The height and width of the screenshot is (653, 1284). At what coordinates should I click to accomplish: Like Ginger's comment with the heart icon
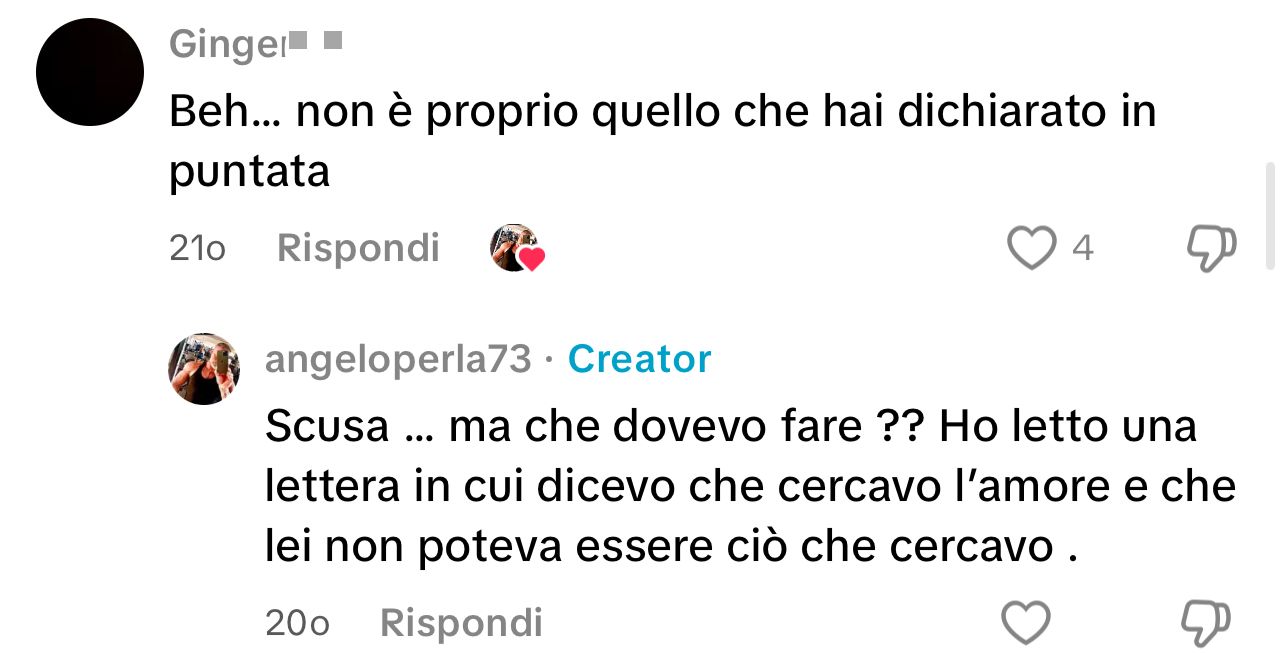(x=1031, y=248)
